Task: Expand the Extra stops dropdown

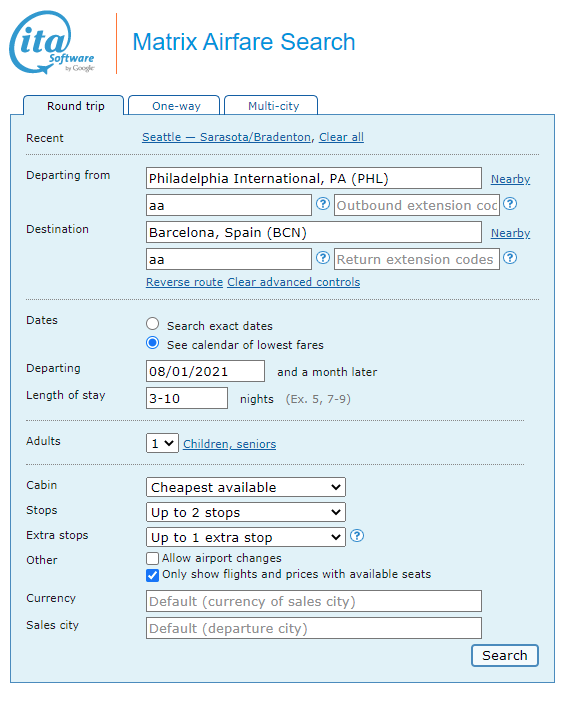Action: 246,537
